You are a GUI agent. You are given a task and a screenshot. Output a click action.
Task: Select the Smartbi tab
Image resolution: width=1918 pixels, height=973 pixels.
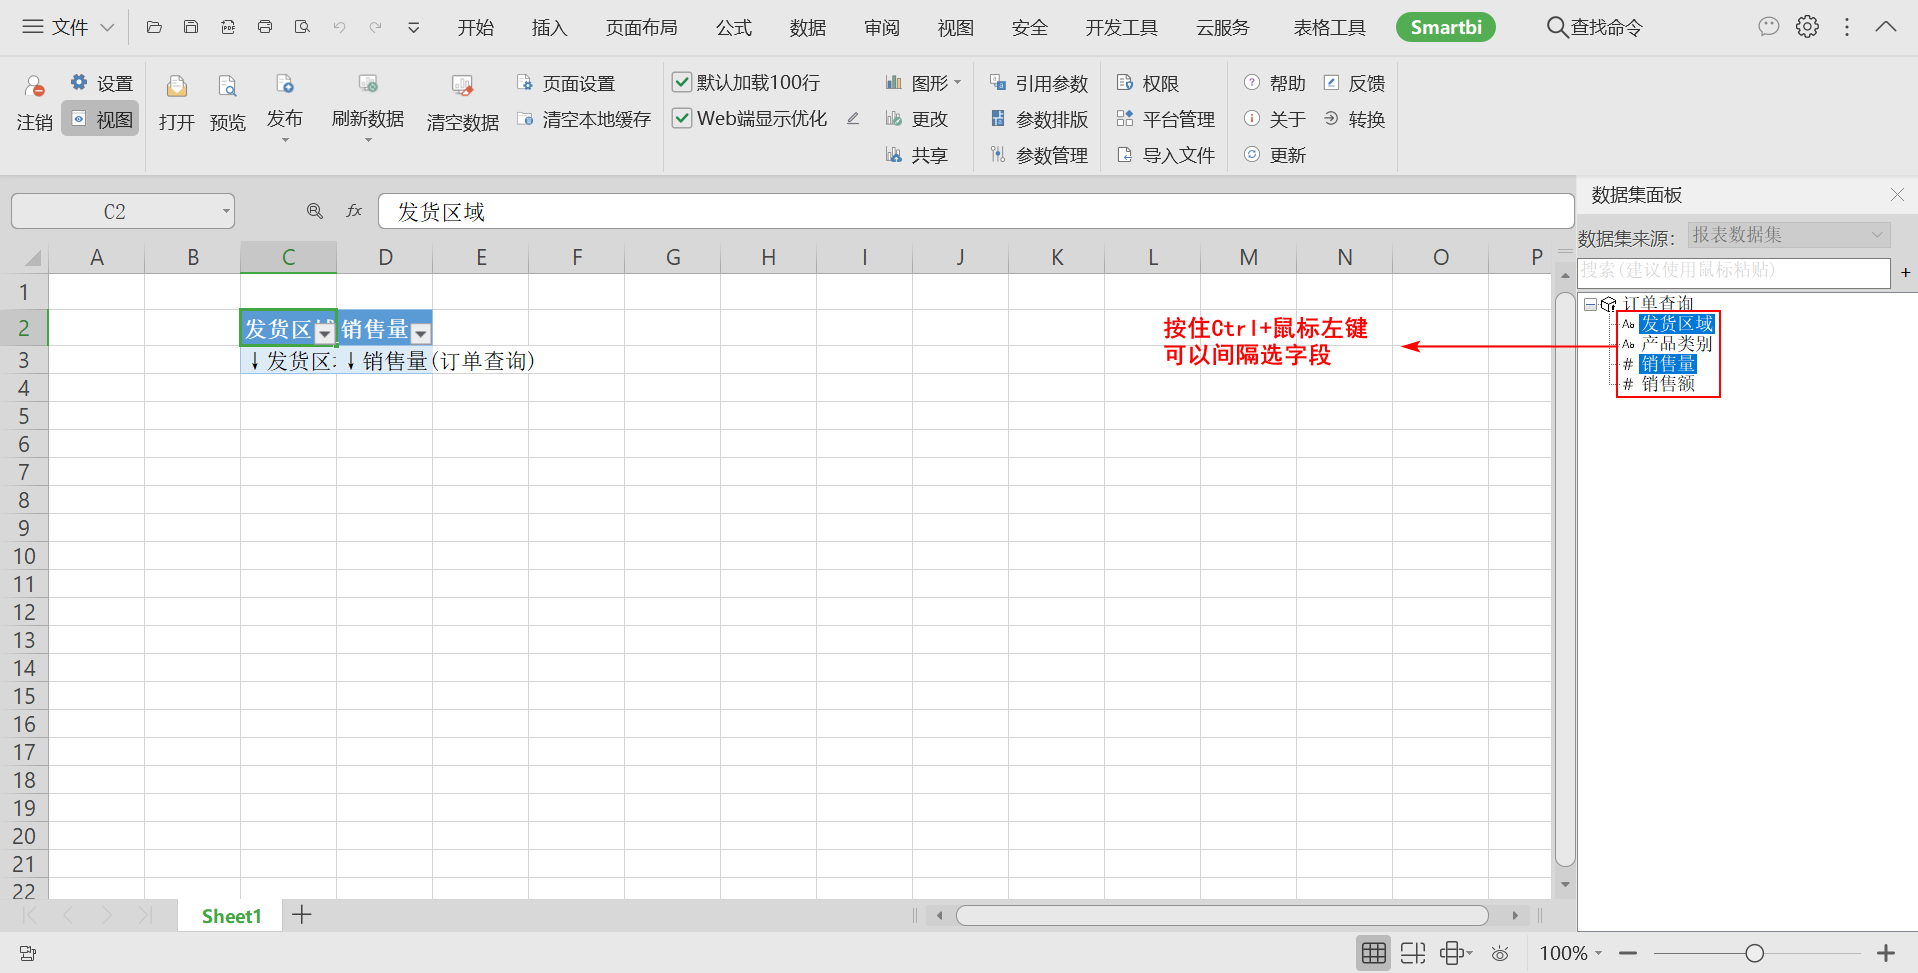(1446, 27)
